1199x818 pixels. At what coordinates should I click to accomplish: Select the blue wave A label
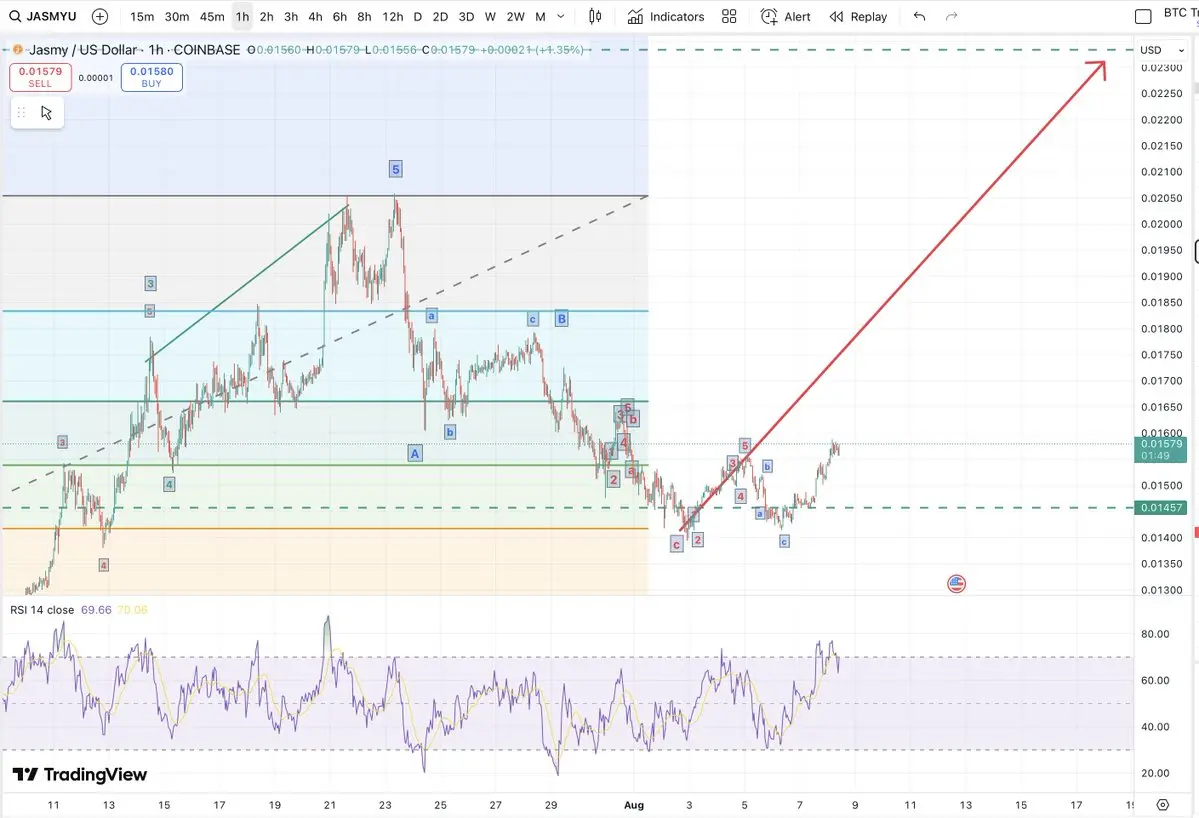(414, 453)
